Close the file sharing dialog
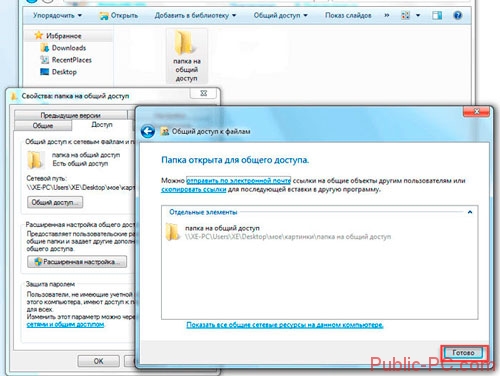 [476, 112]
